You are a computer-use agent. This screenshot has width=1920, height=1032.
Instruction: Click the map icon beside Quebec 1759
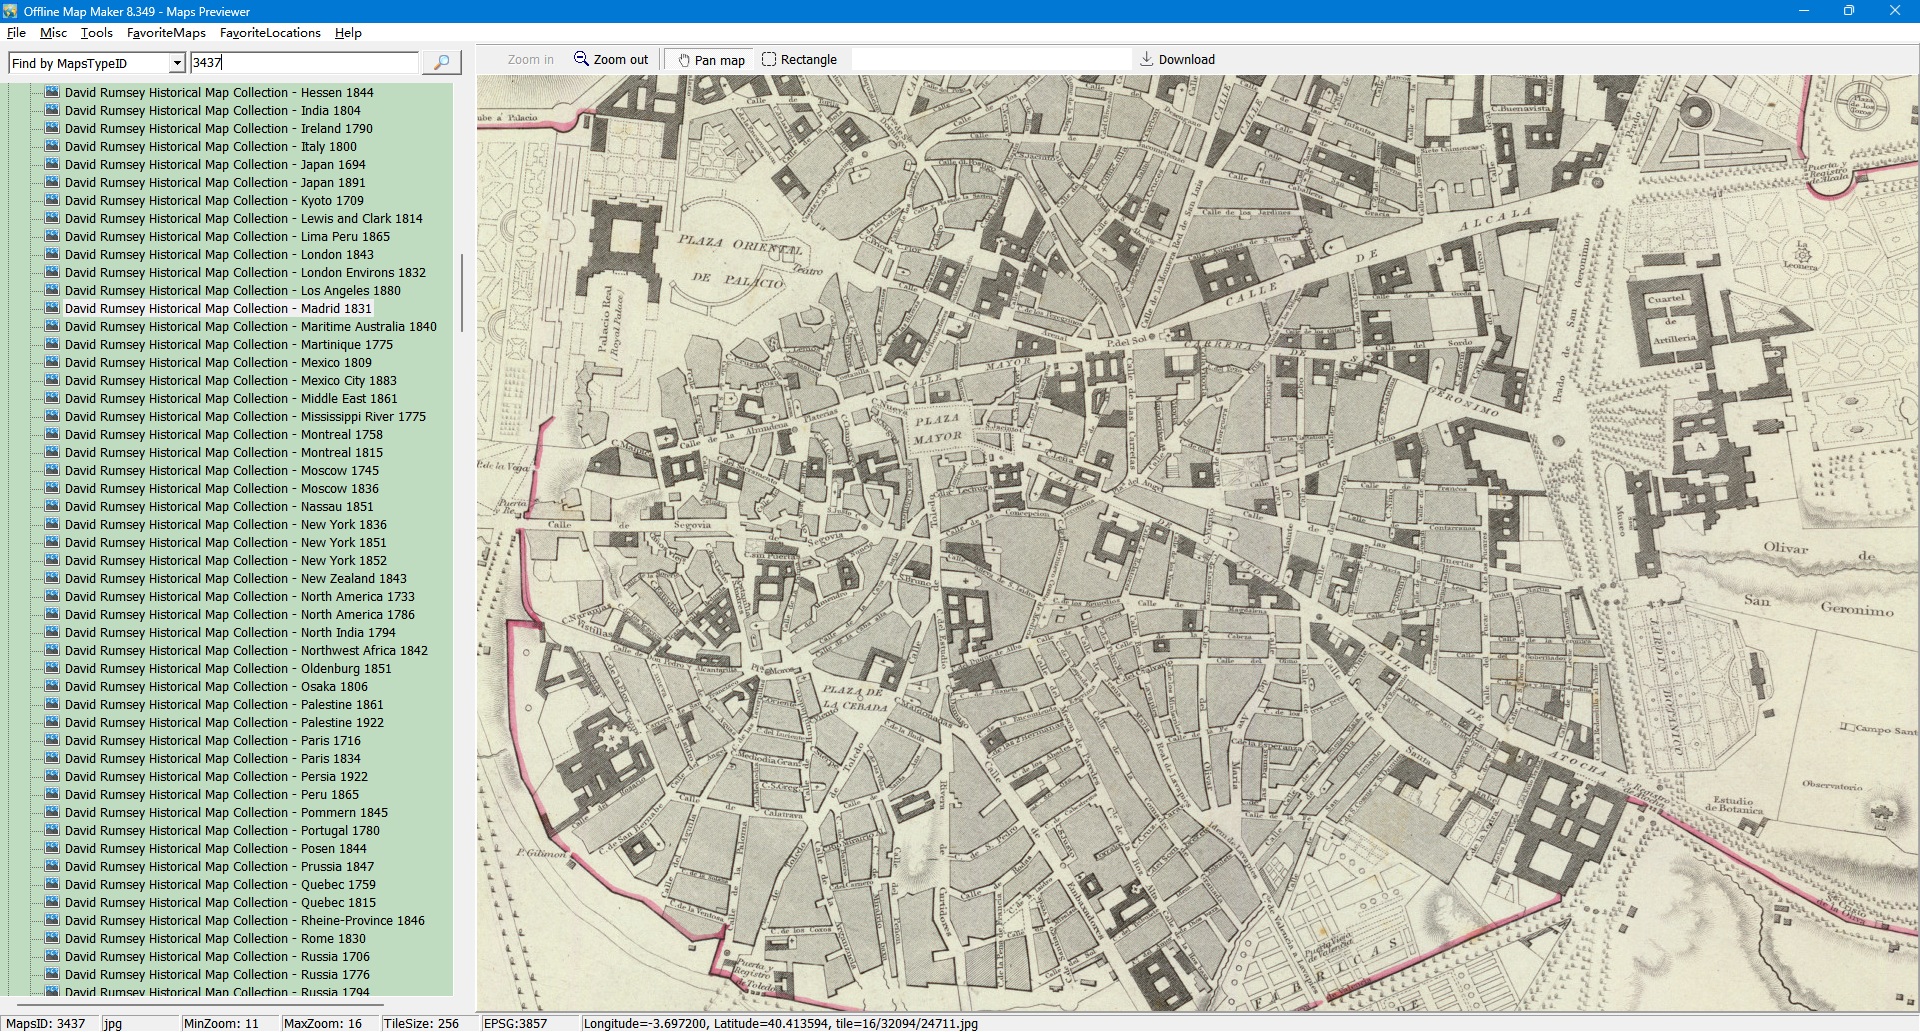52,884
